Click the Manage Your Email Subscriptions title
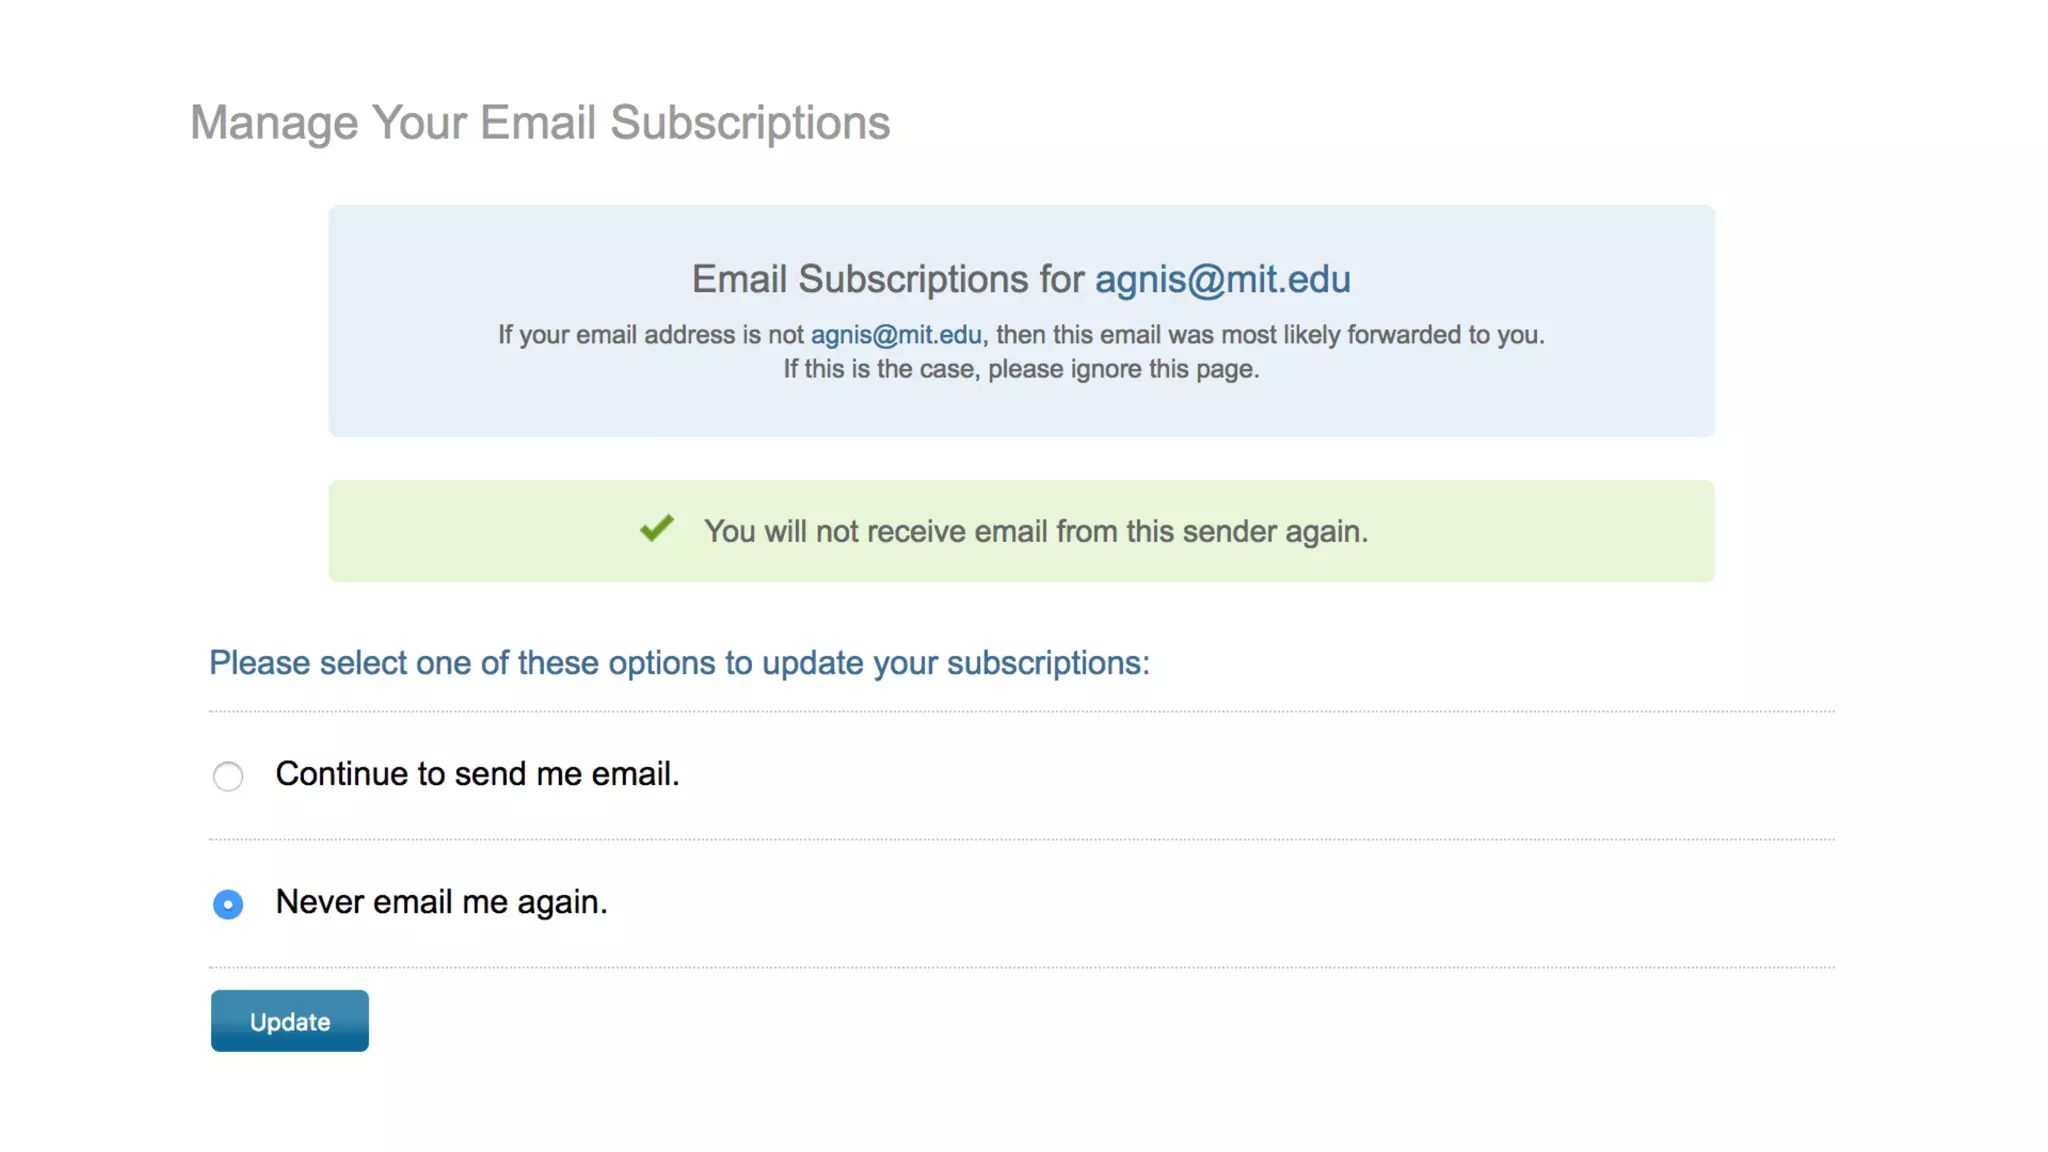 click(540, 123)
